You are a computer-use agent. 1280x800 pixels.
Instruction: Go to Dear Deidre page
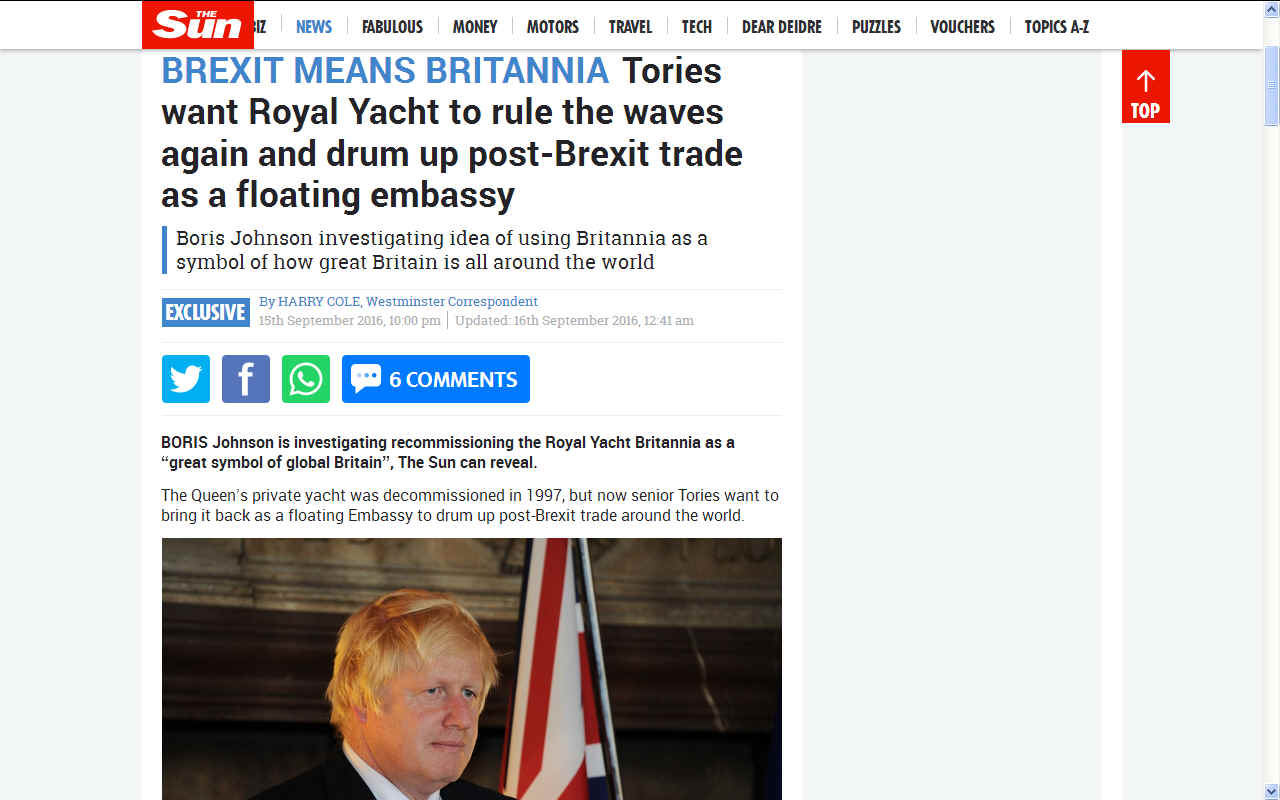click(x=782, y=27)
